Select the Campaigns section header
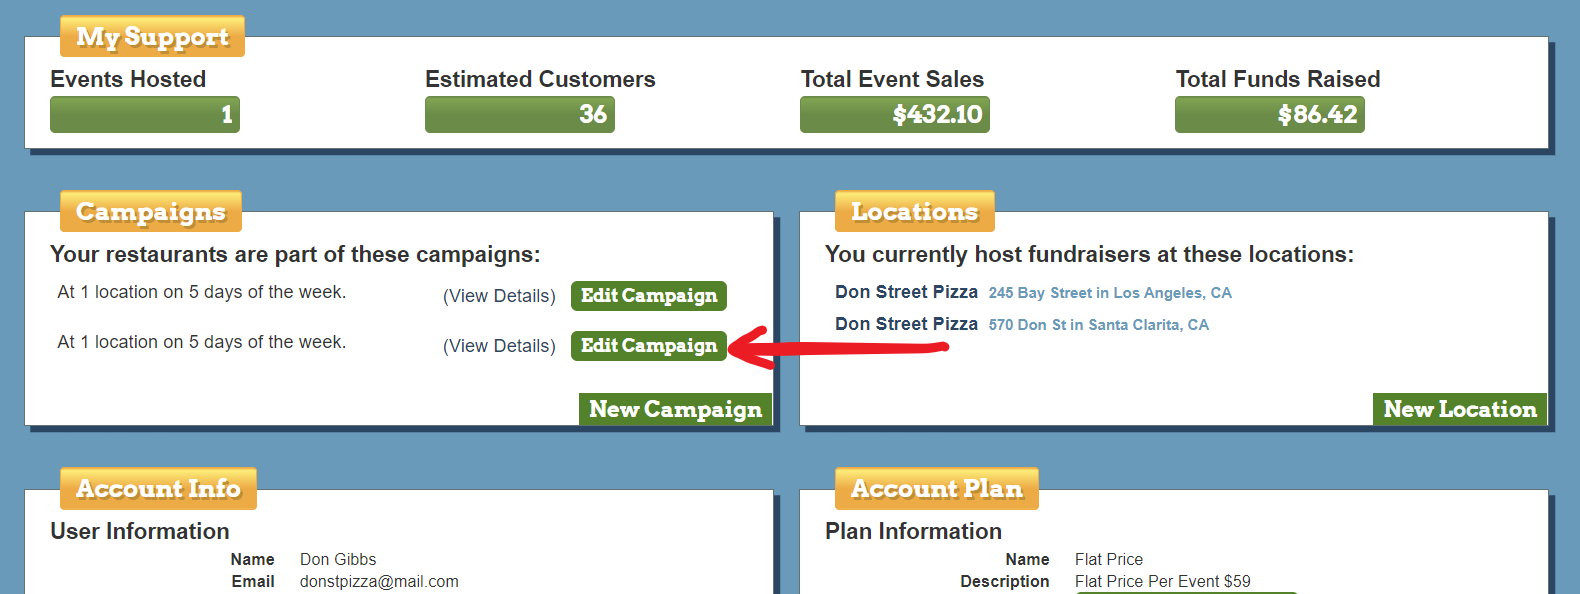 [151, 212]
